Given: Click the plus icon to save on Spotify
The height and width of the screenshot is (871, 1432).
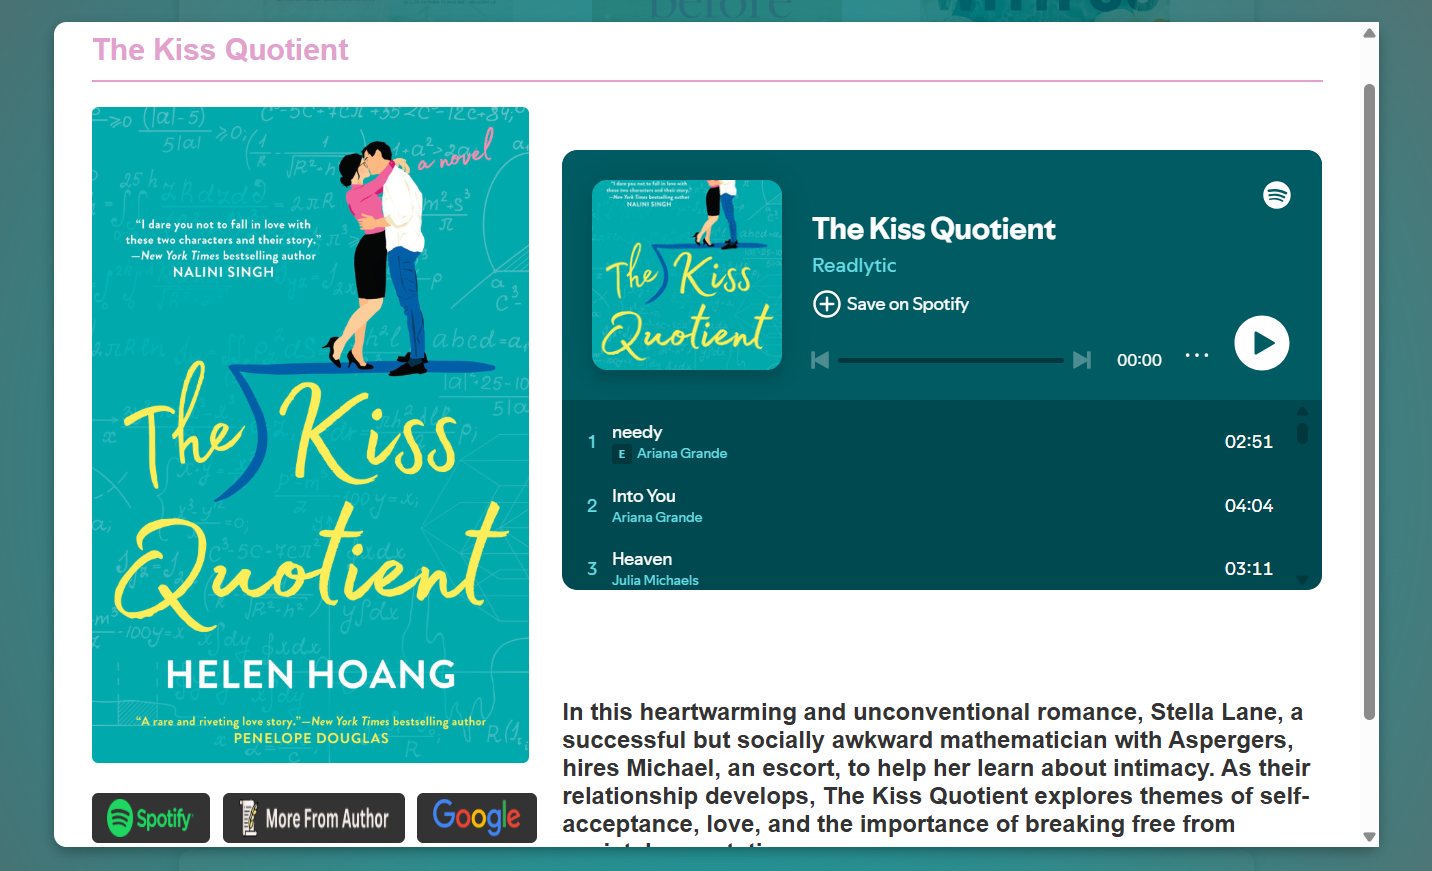Looking at the screenshot, I should [x=826, y=304].
